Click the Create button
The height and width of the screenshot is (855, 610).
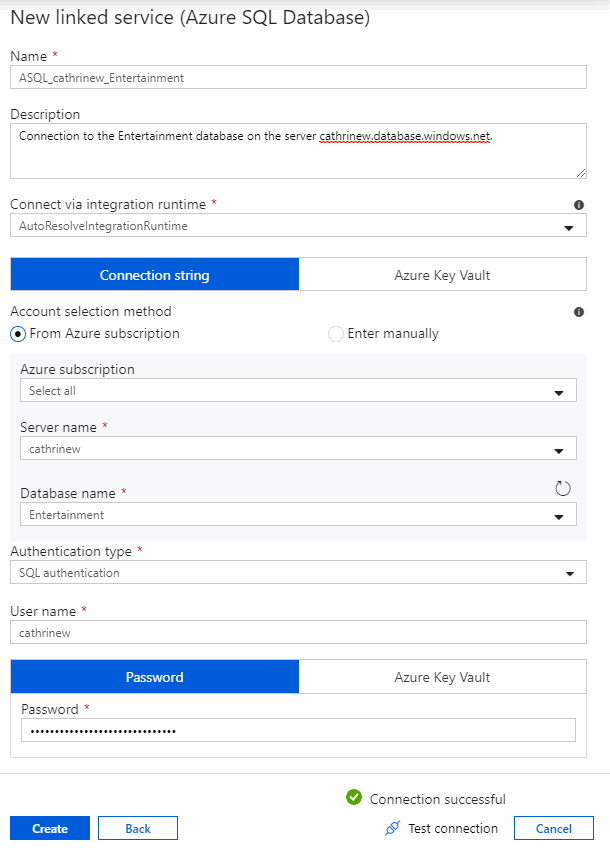point(49,828)
